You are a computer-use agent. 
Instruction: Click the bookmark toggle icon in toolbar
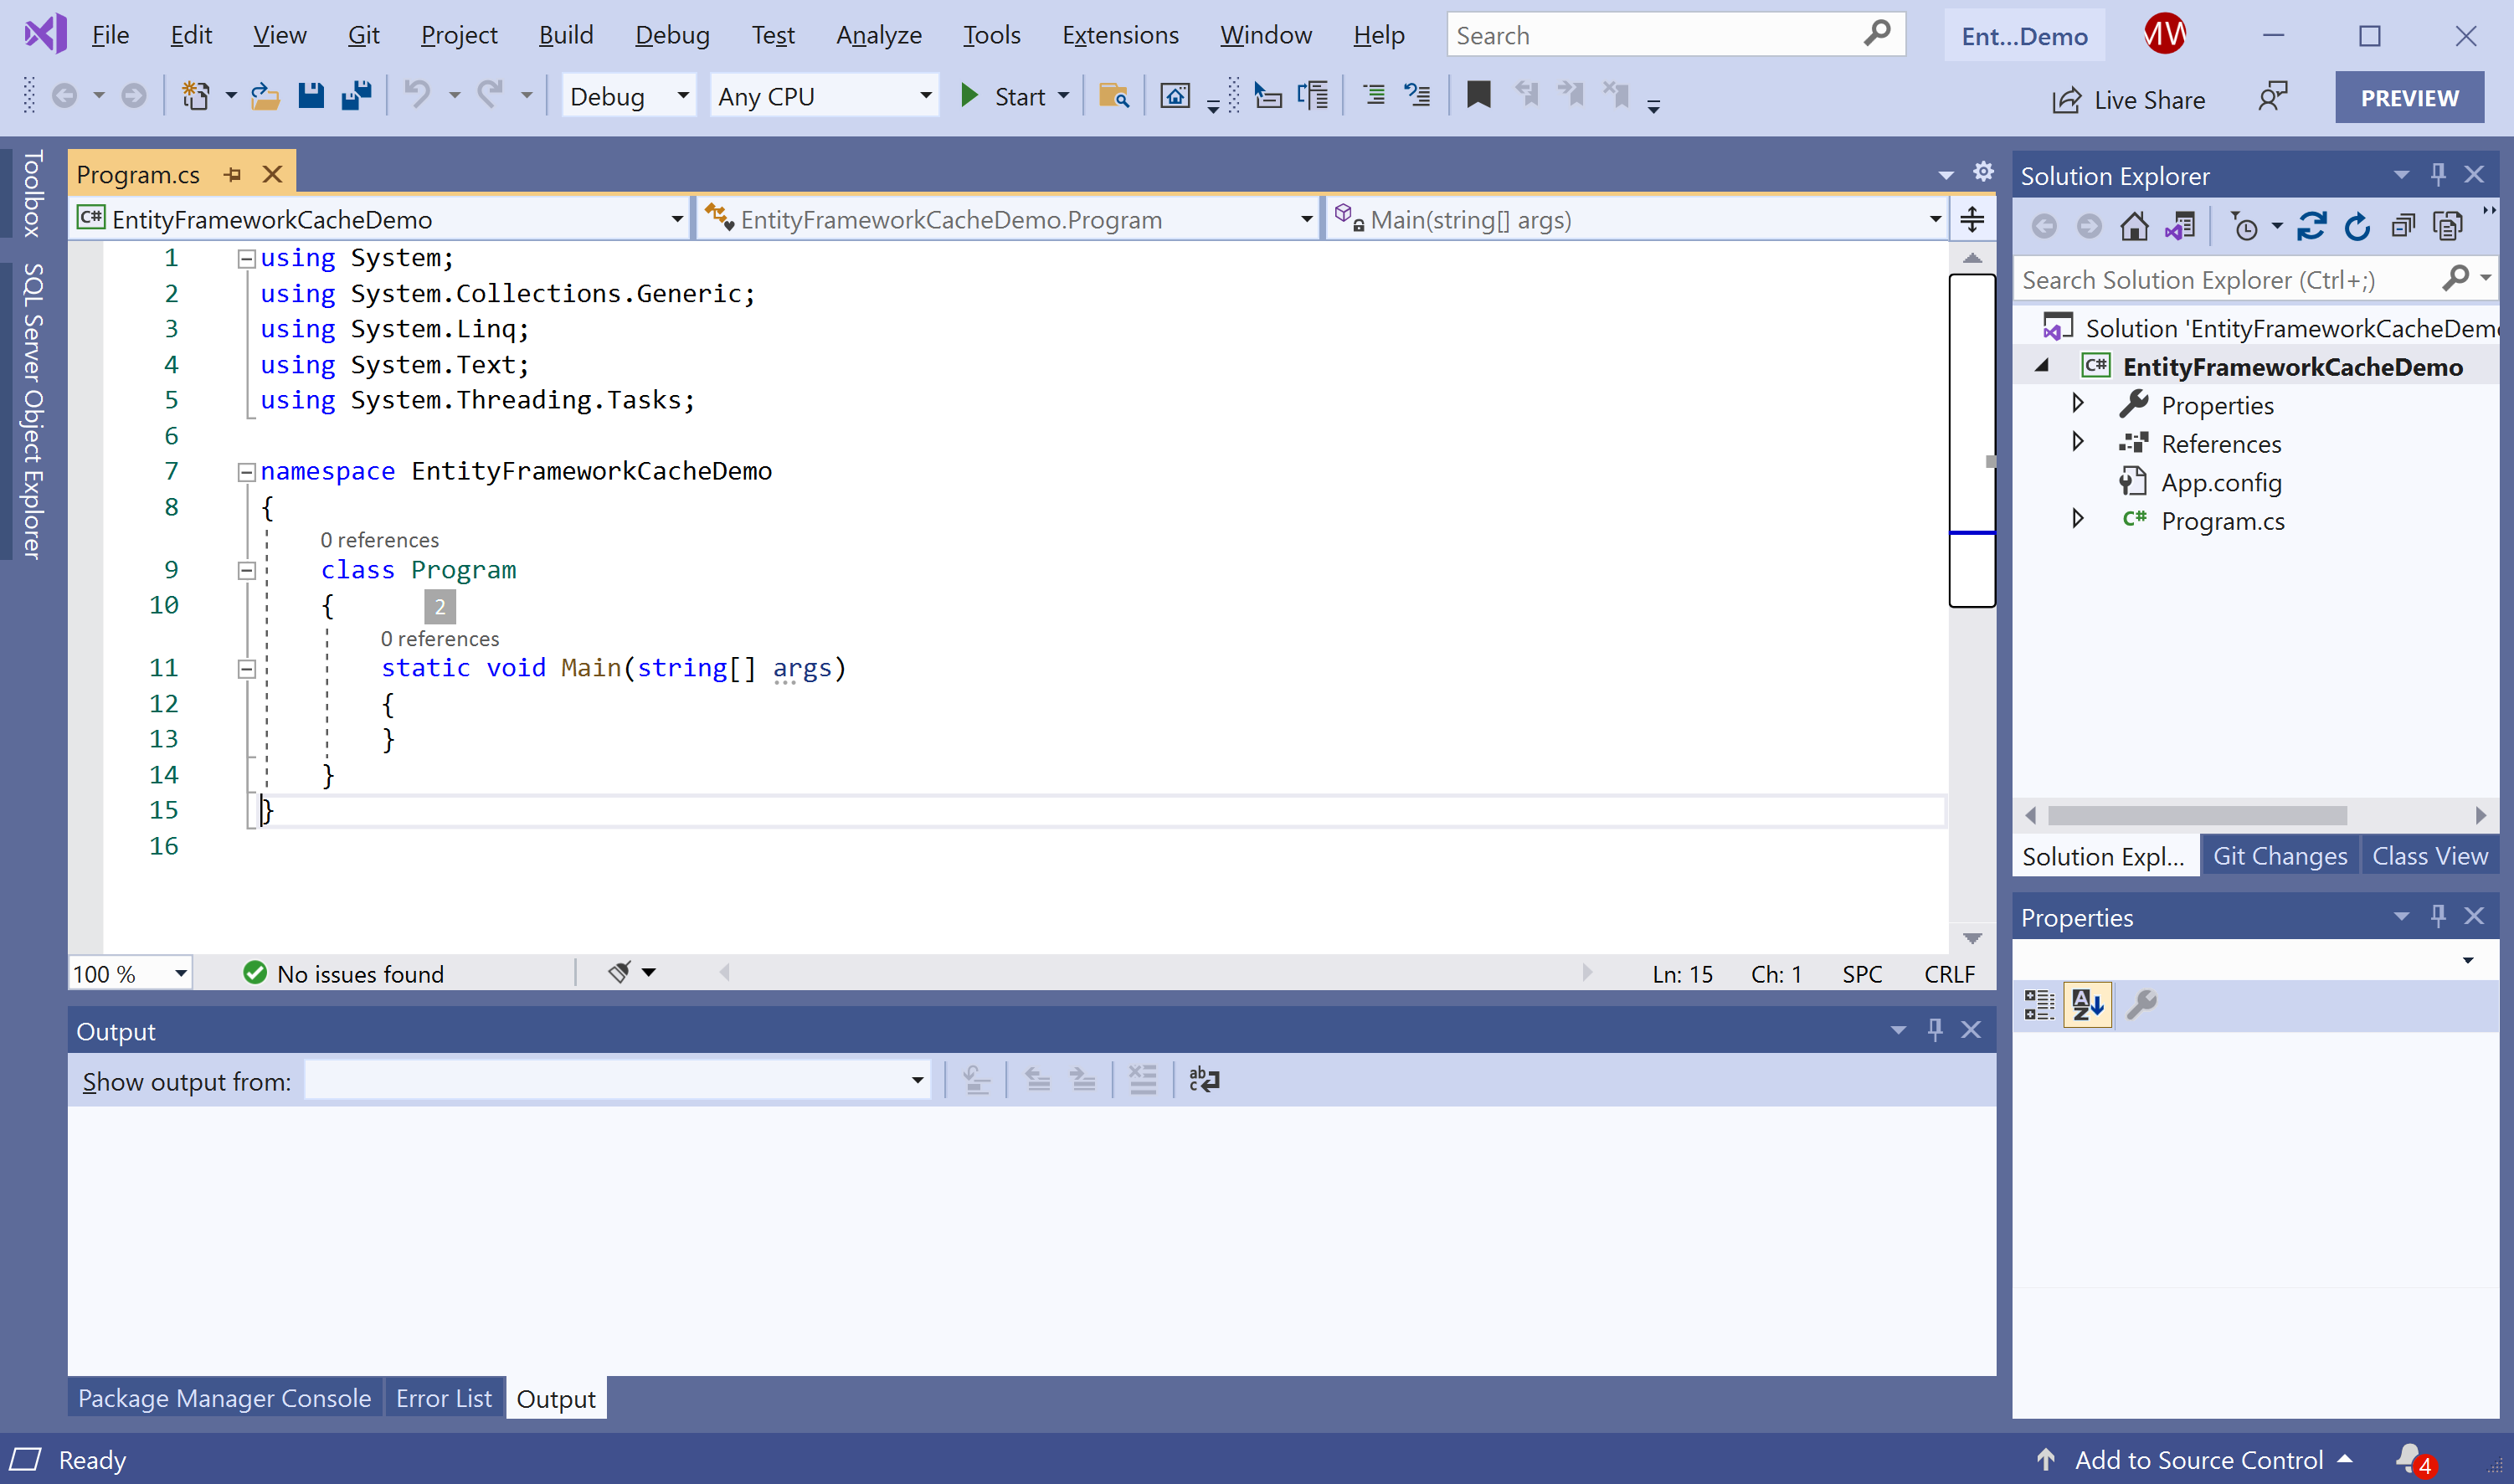point(1478,96)
